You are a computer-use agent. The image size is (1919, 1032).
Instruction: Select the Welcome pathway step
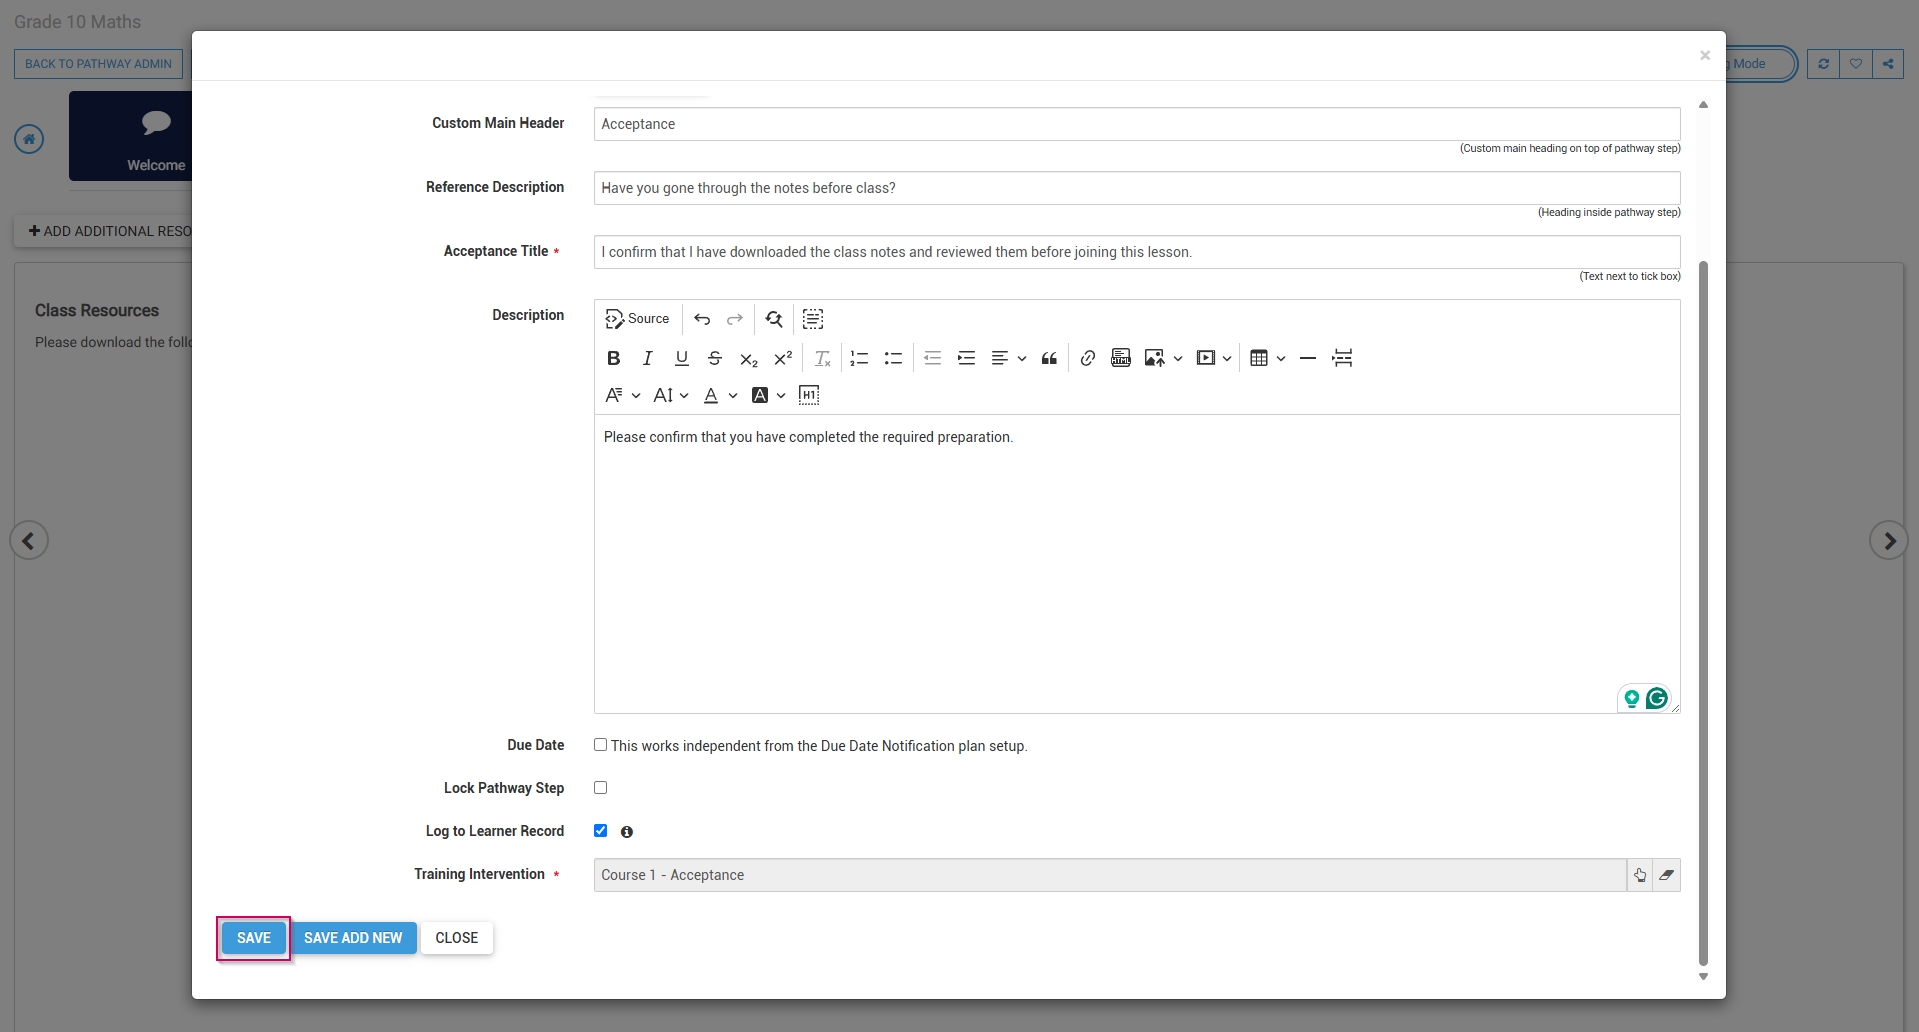[130, 136]
